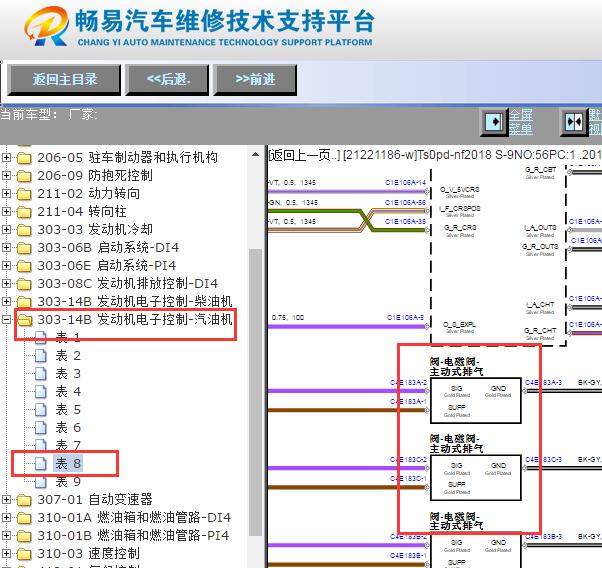
Task: Go back with the <<后退 button
Action: point(167,79)
